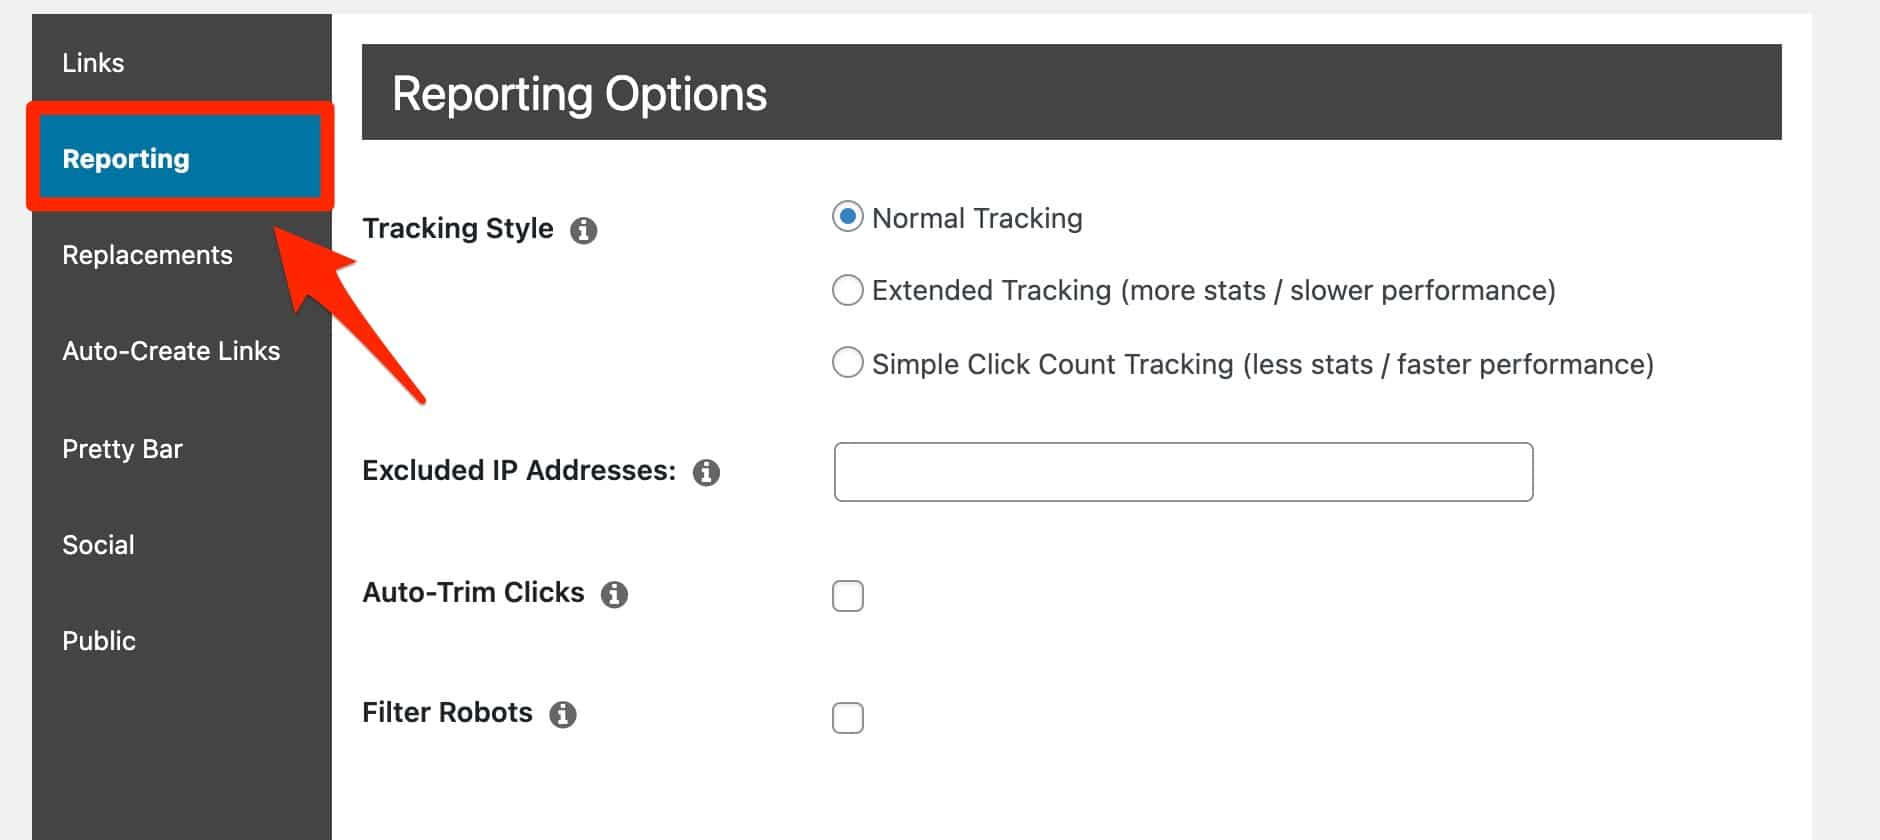Open the Social settings tab
Viewport: 1880px width, 840px height.
pyautogui.click(x=98, y=544)
